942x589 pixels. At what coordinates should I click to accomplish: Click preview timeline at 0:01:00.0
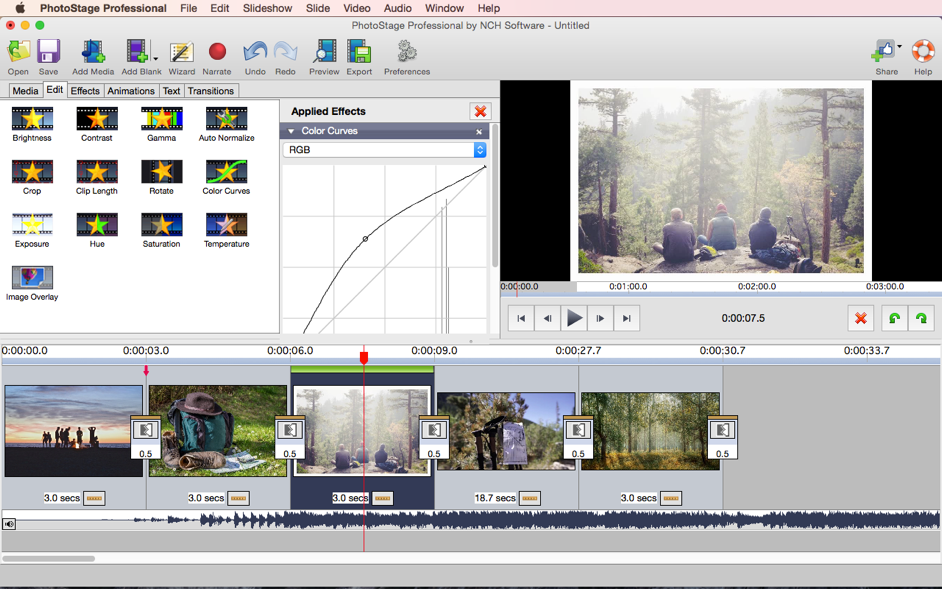pyautogui.click(x=628, y=287)
